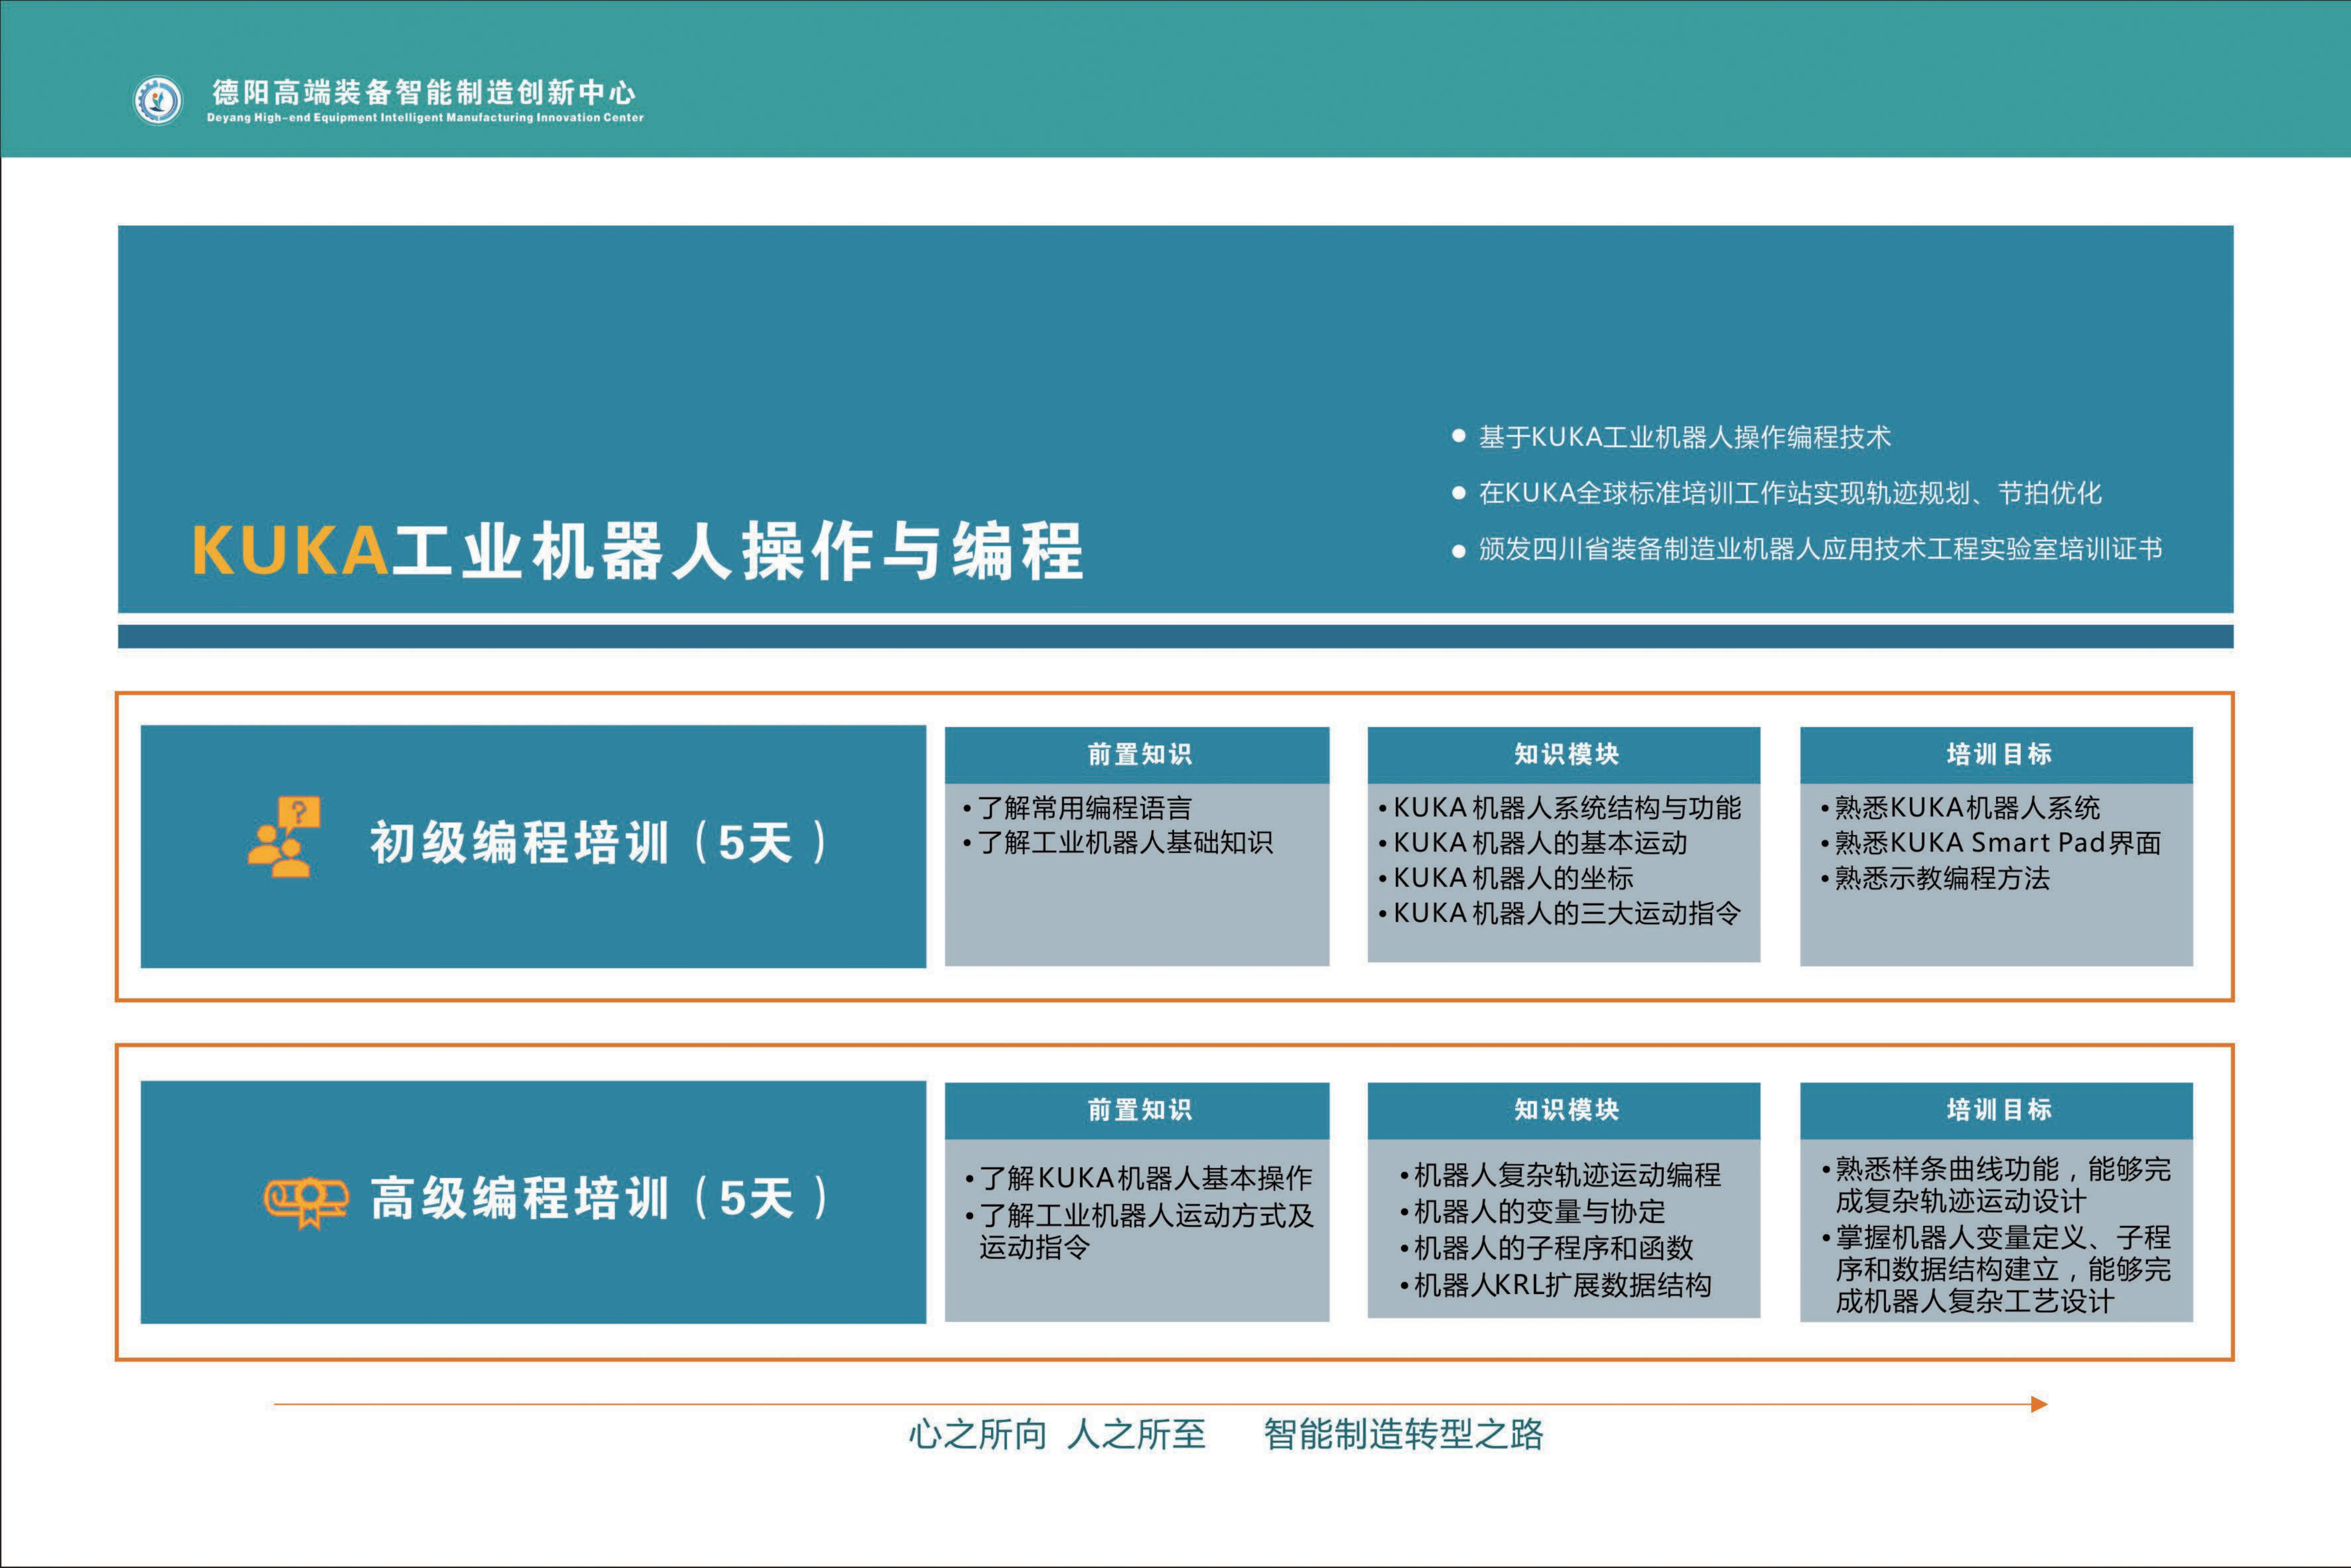Click the 了解常用编程语言 bullet item
This screenshot has width=2351, height=1568.
pos(1084,807)
